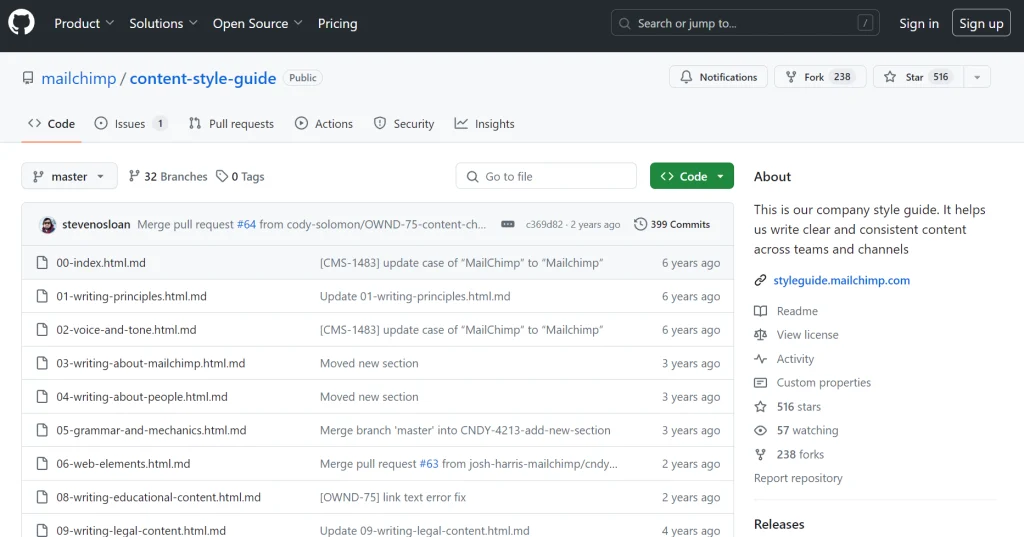
Task: Click stevenosloan's avatar image
Action: point(47,225)
